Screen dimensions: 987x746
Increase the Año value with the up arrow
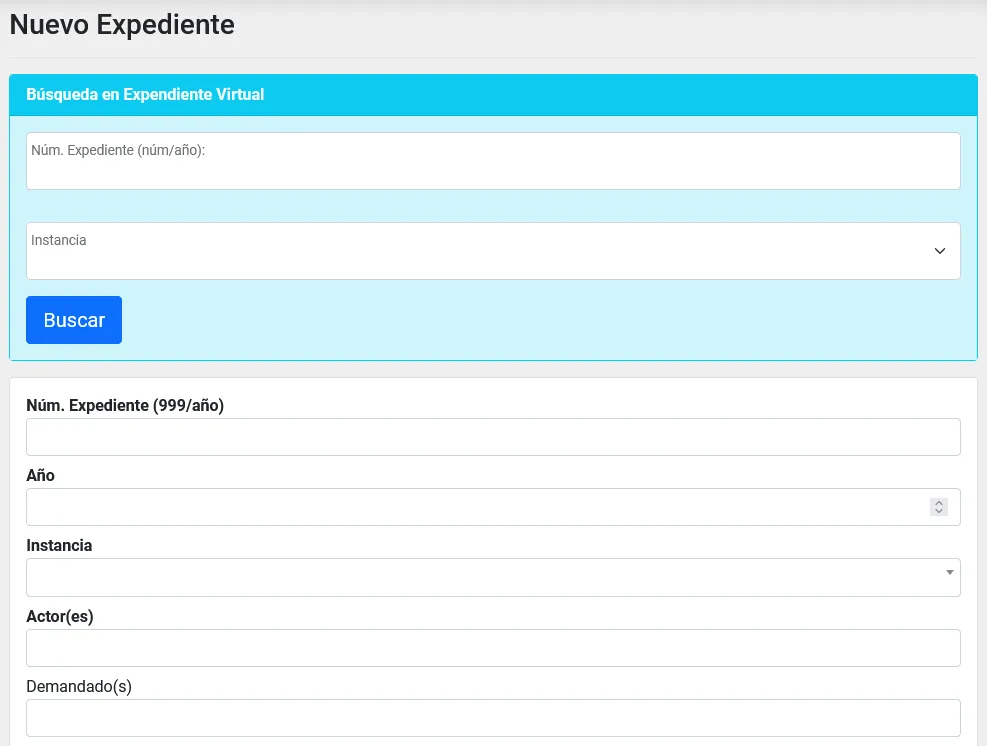point(939,503)
